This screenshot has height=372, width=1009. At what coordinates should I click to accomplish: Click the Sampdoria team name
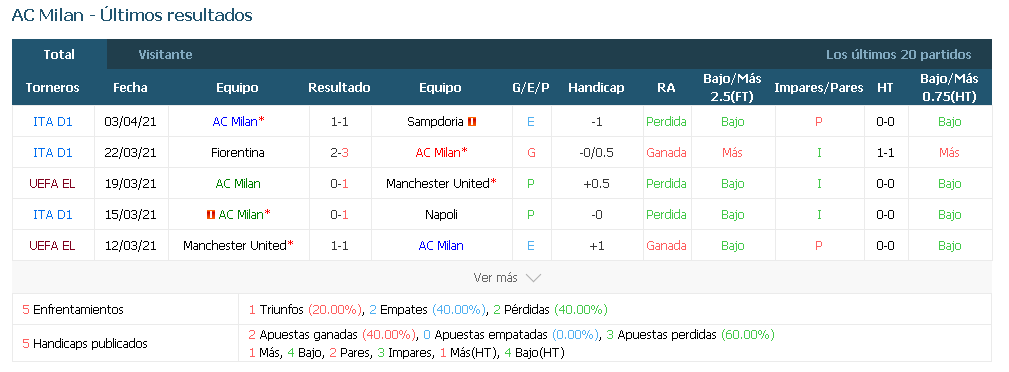point(435,122)
